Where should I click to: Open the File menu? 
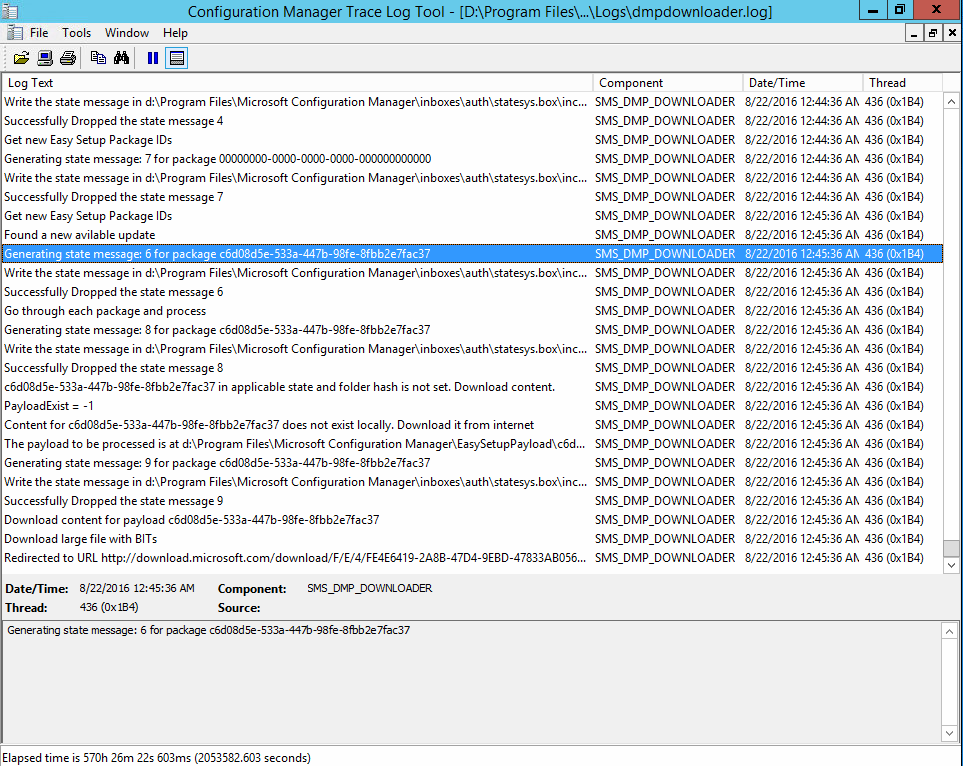[39, 33]
